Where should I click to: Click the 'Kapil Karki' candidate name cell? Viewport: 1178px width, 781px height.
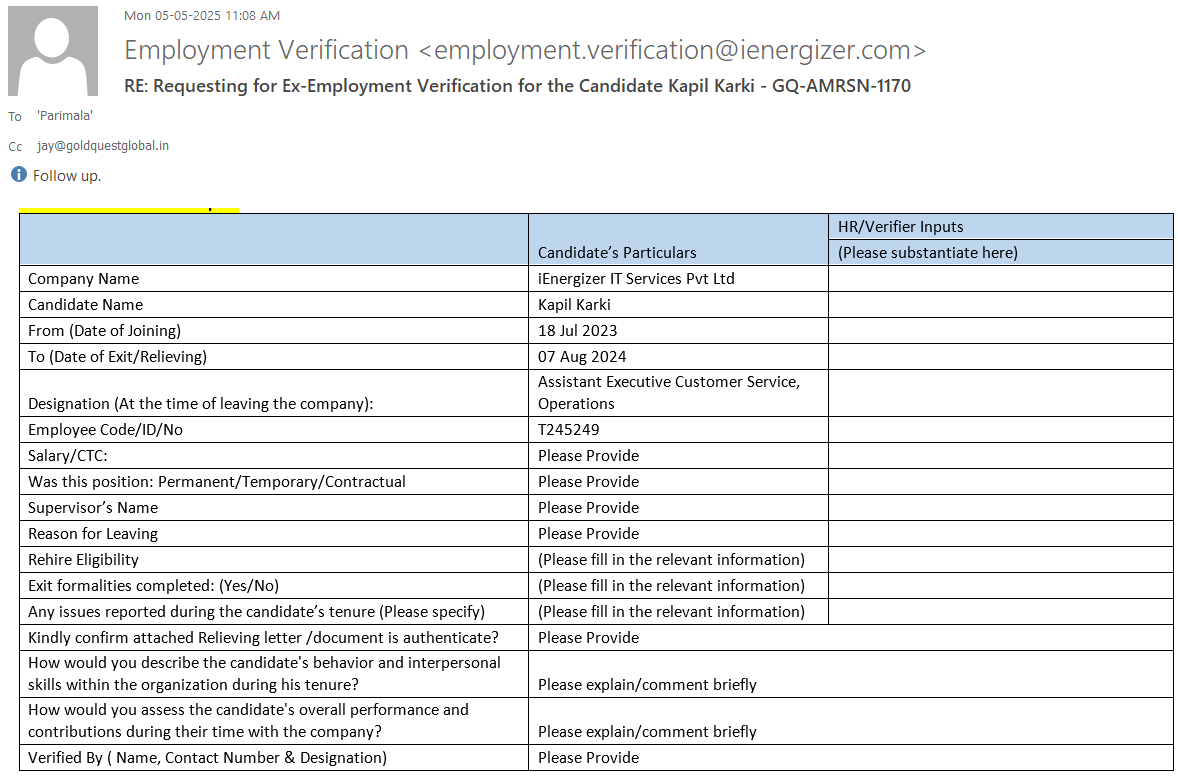click(574, 305)
